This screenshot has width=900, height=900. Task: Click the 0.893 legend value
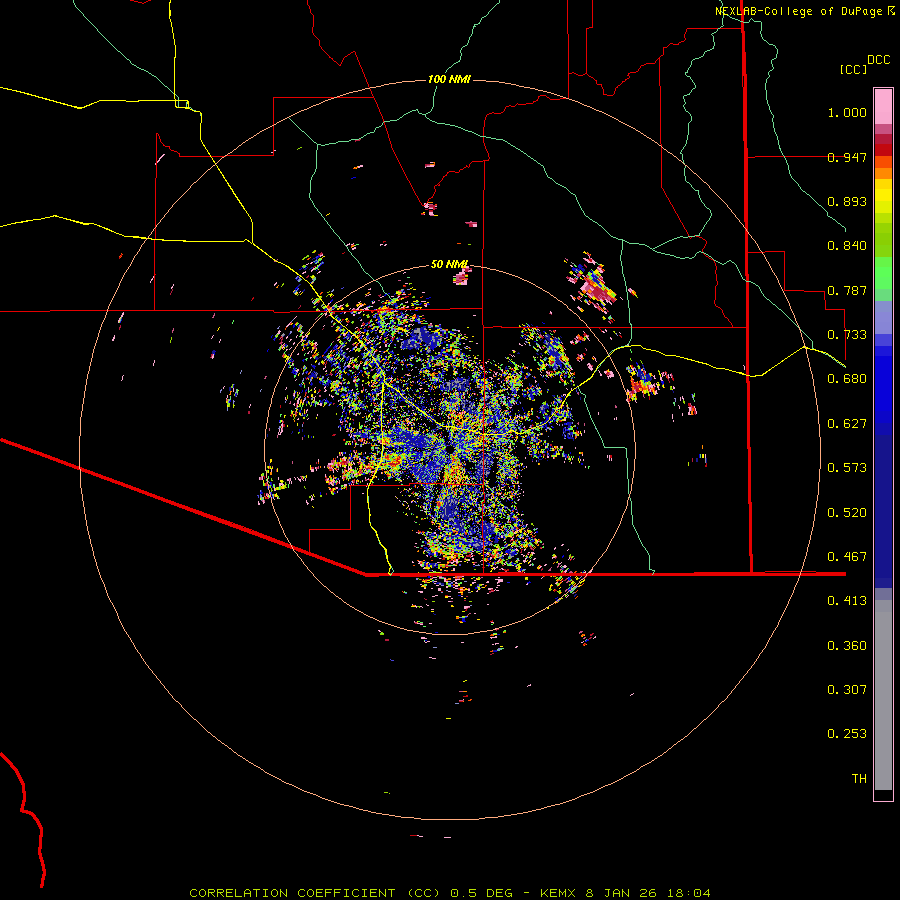click(x=847, y=201)
